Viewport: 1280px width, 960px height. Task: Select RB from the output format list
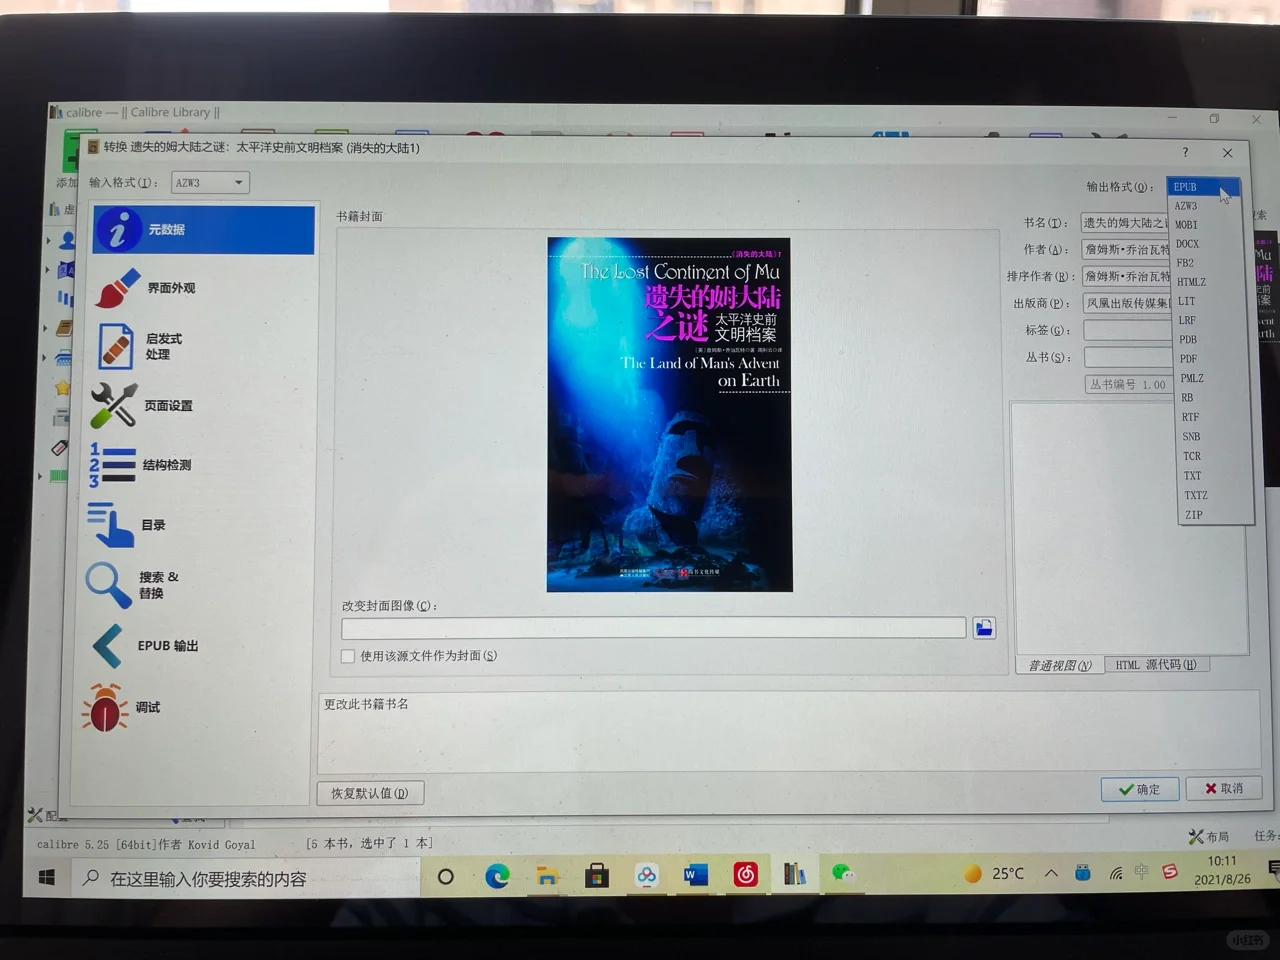(1187, 398)
